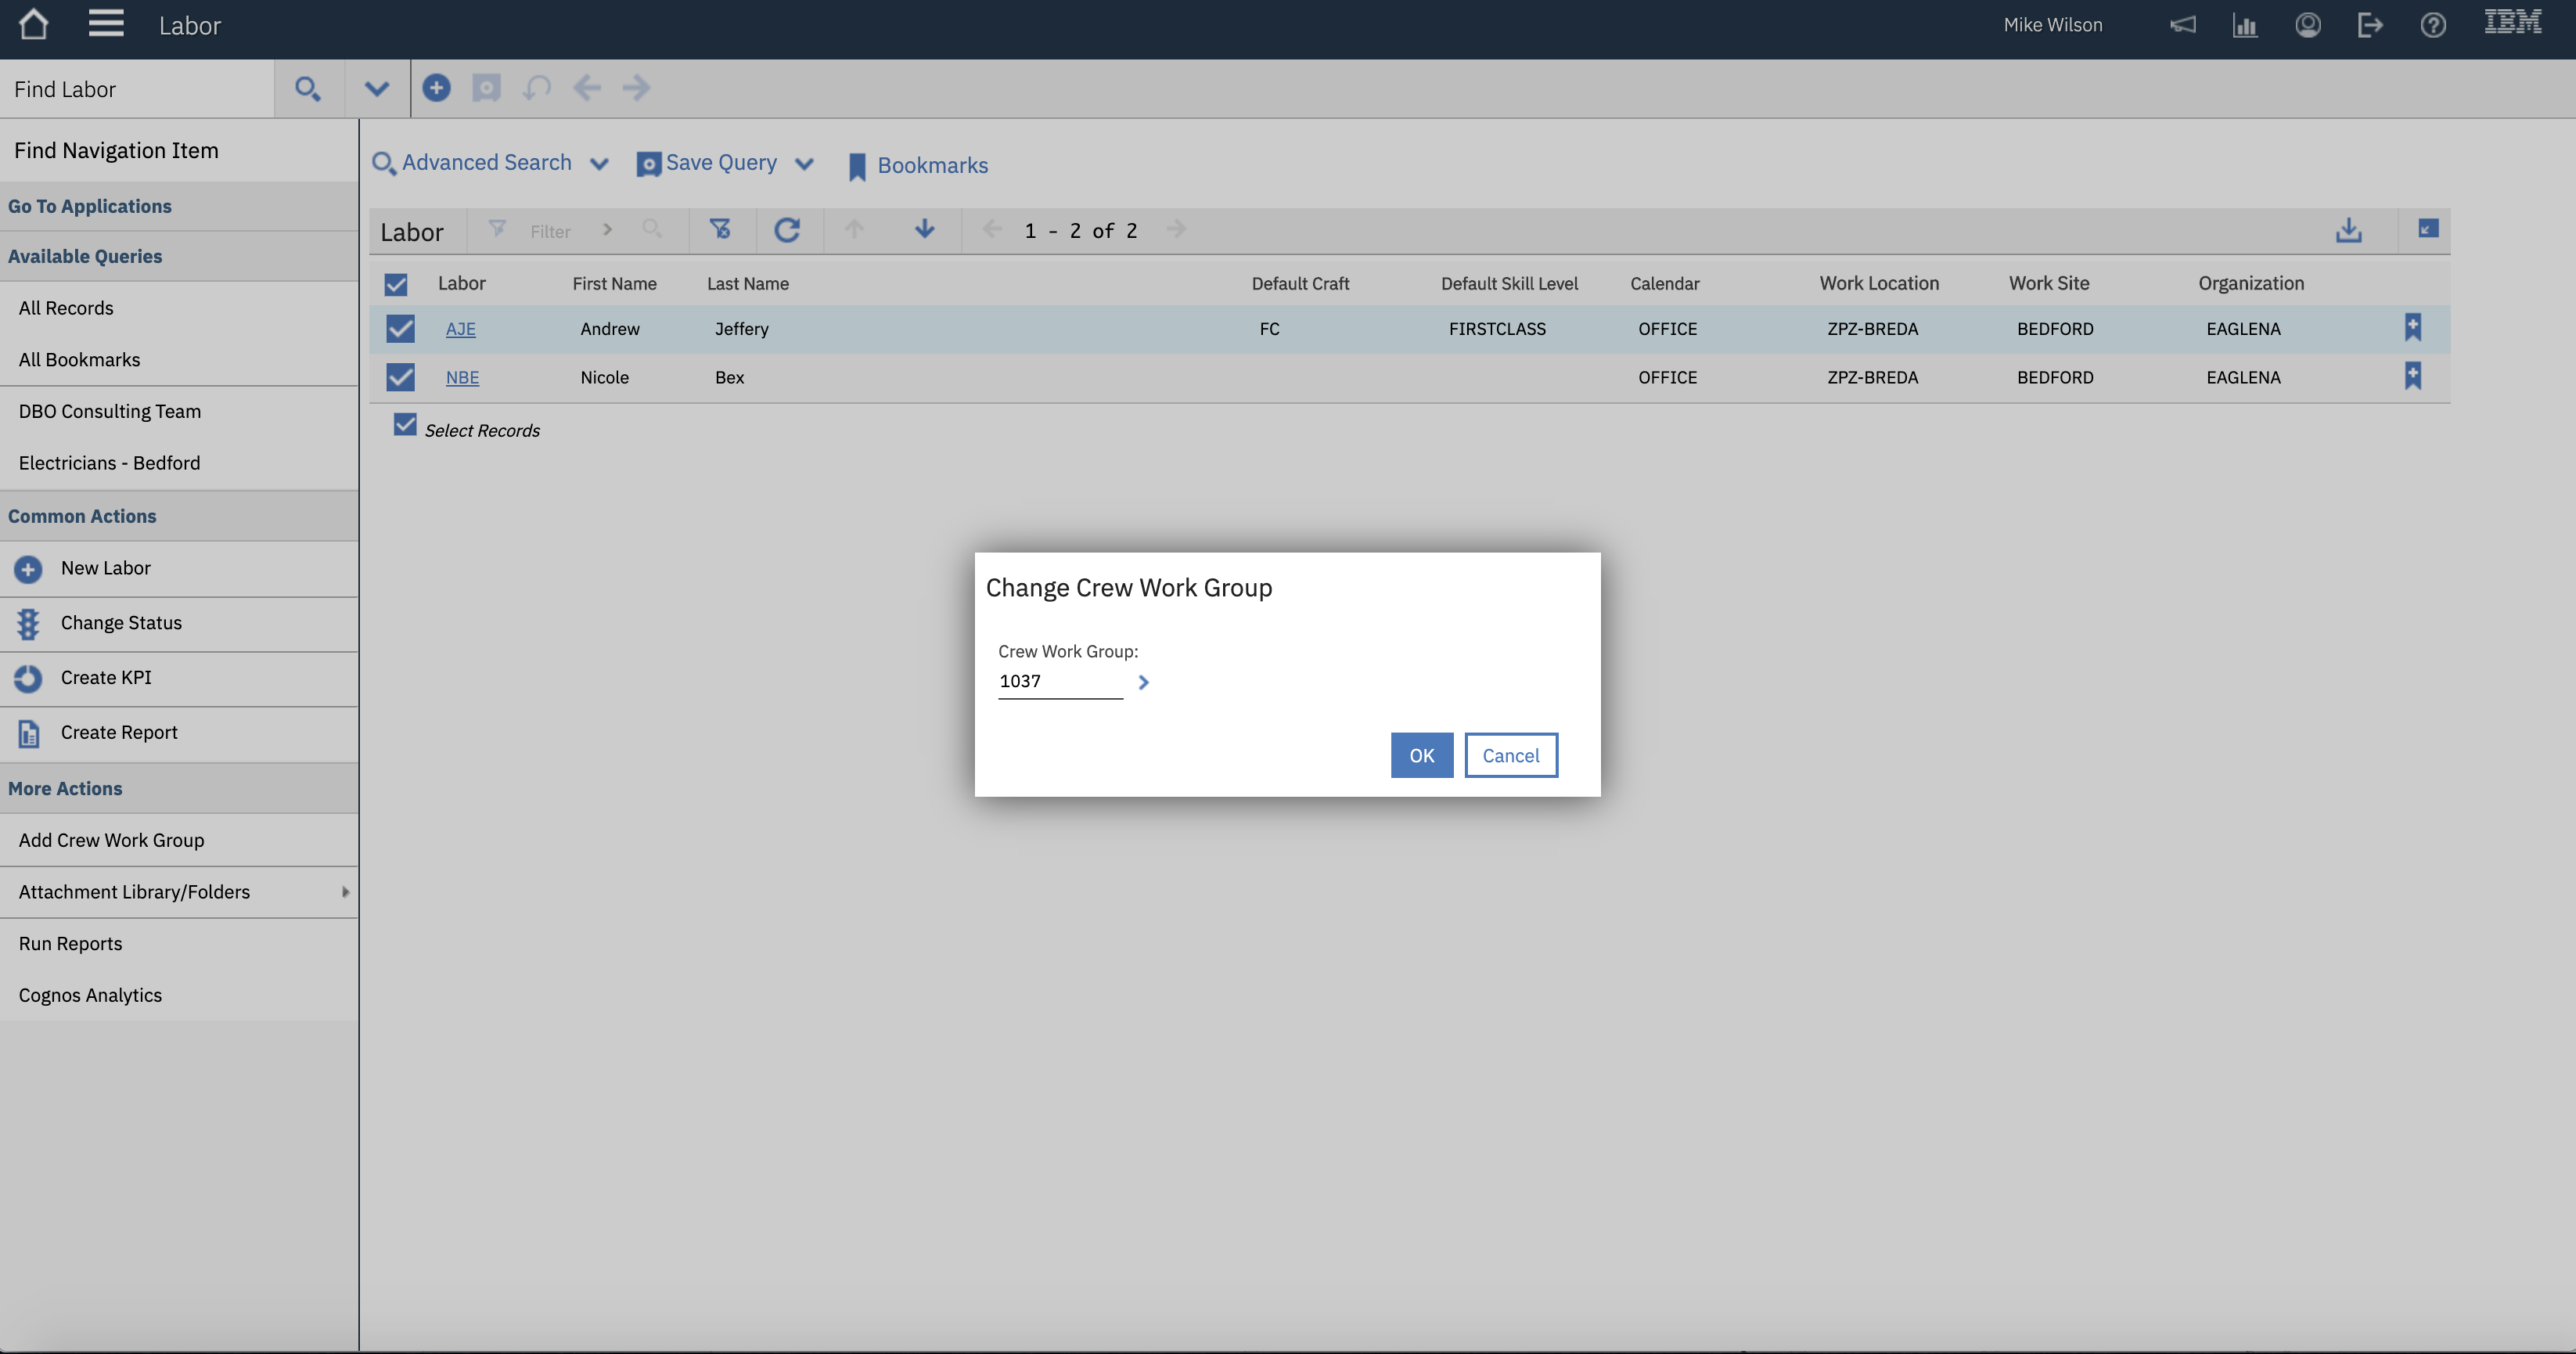Open the Help question mark icon
Image resolution: width=2576 pixels, height=1354 pixels.
[2433, 25]
